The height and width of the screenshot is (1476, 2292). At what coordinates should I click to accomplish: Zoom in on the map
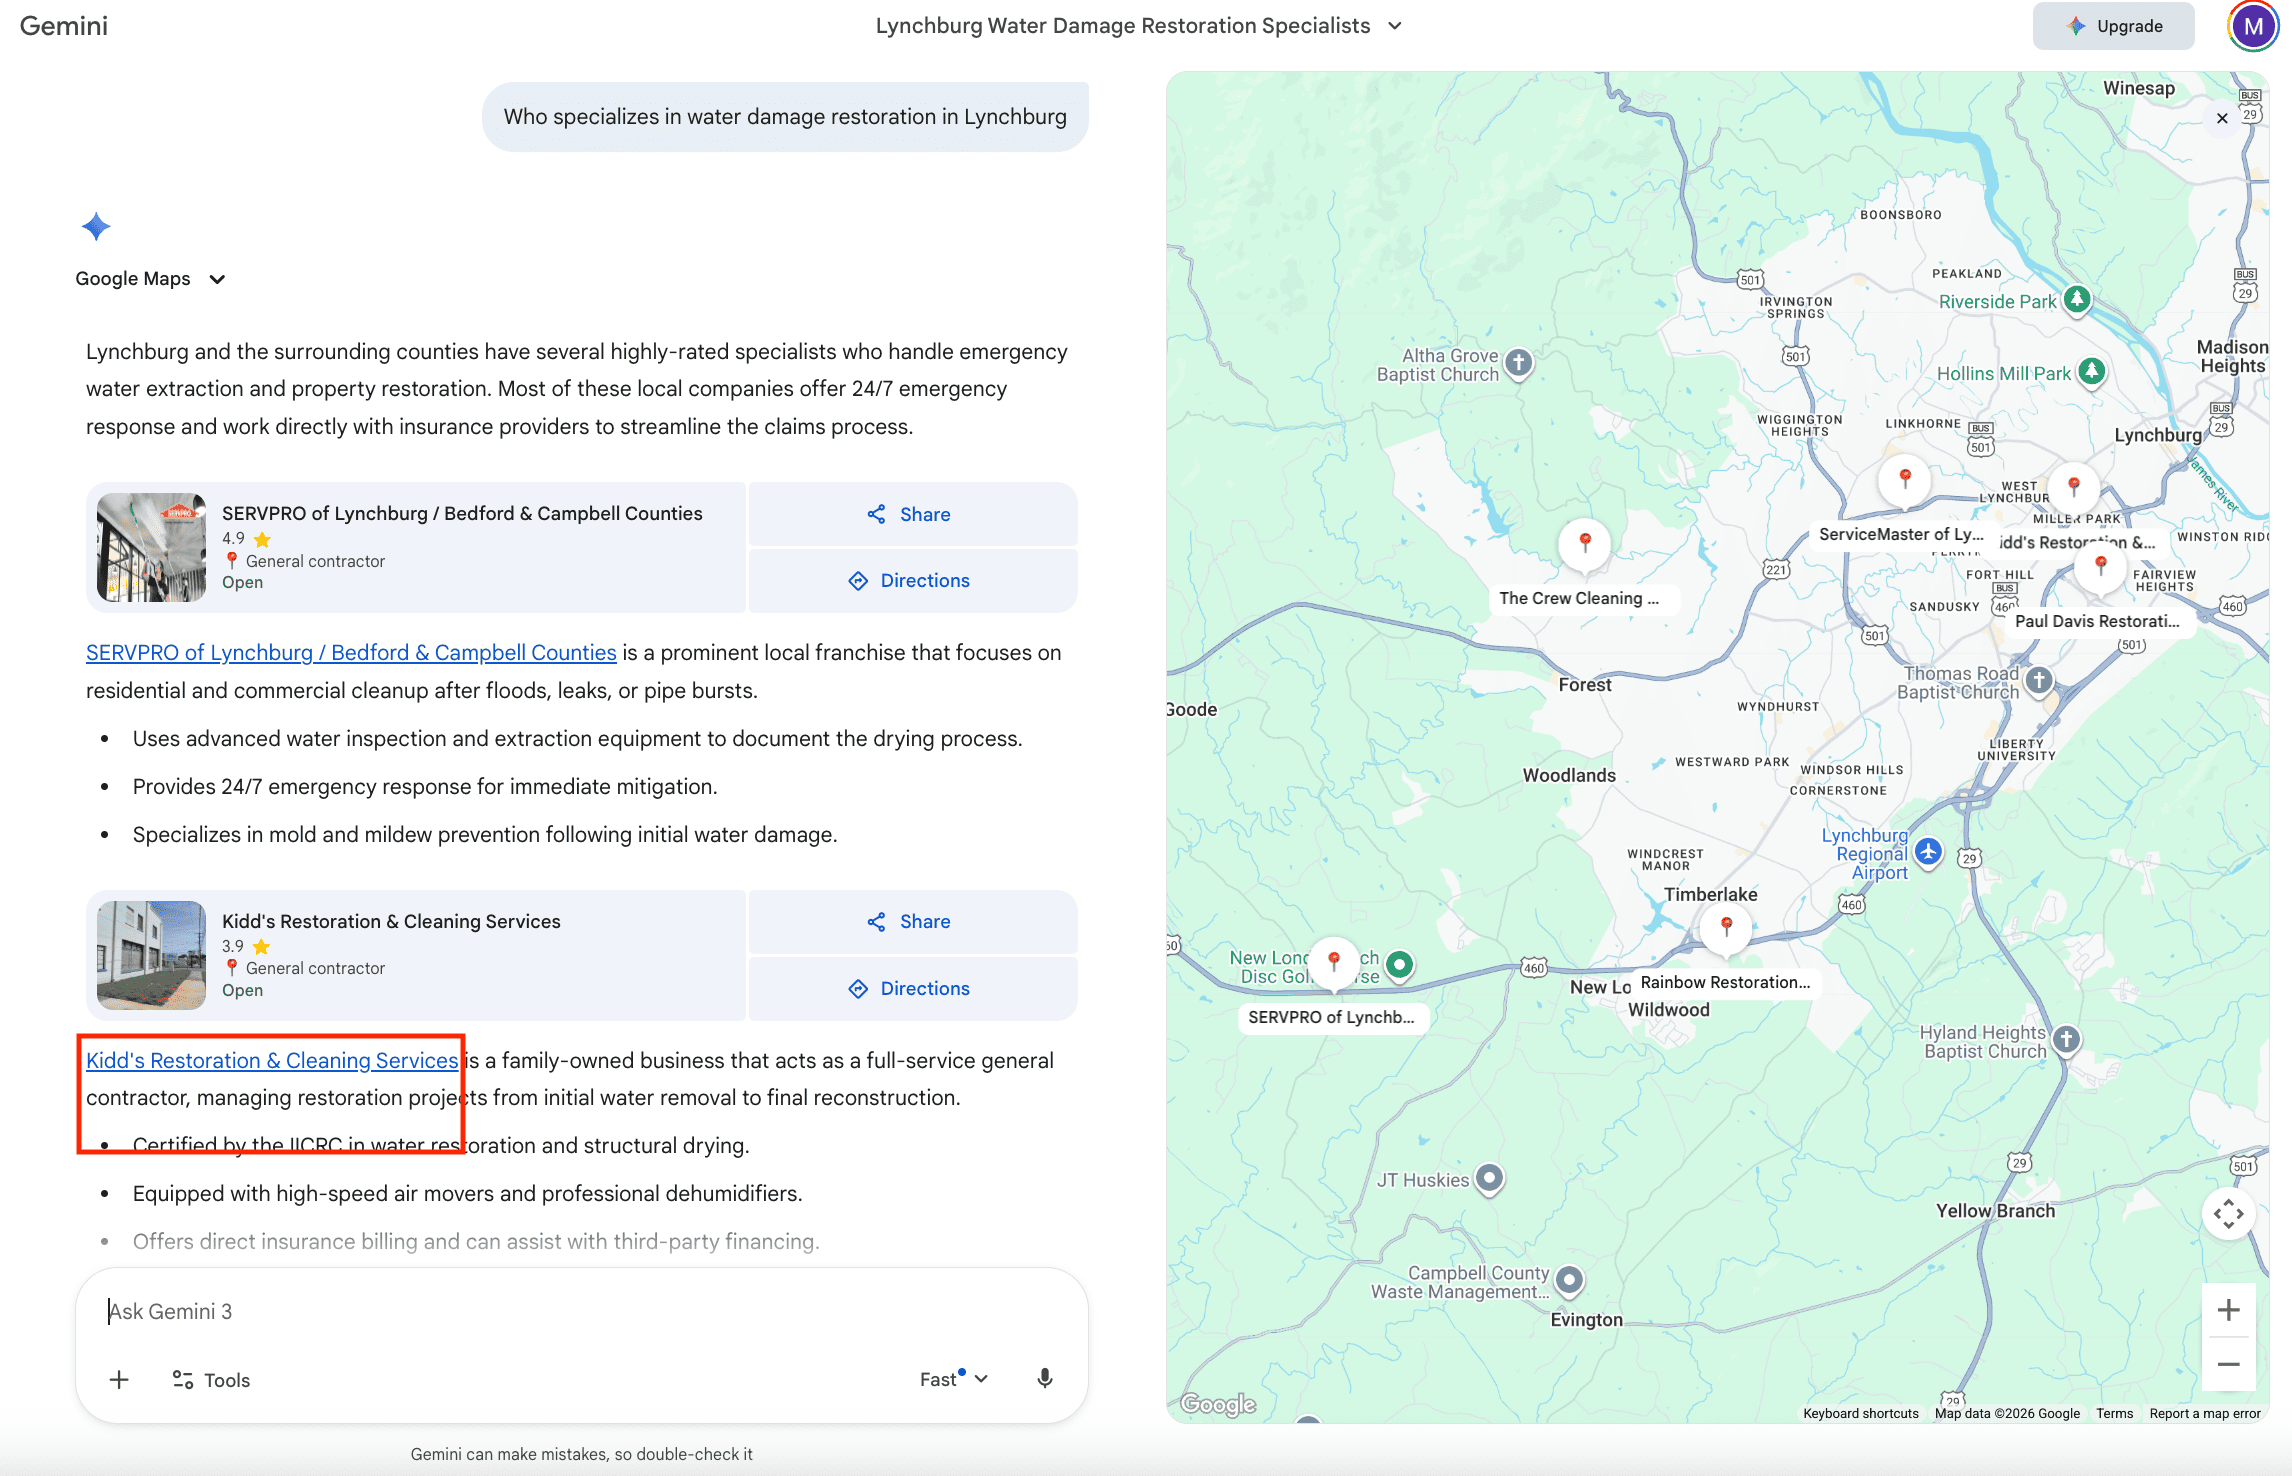click(2228, 1310)
